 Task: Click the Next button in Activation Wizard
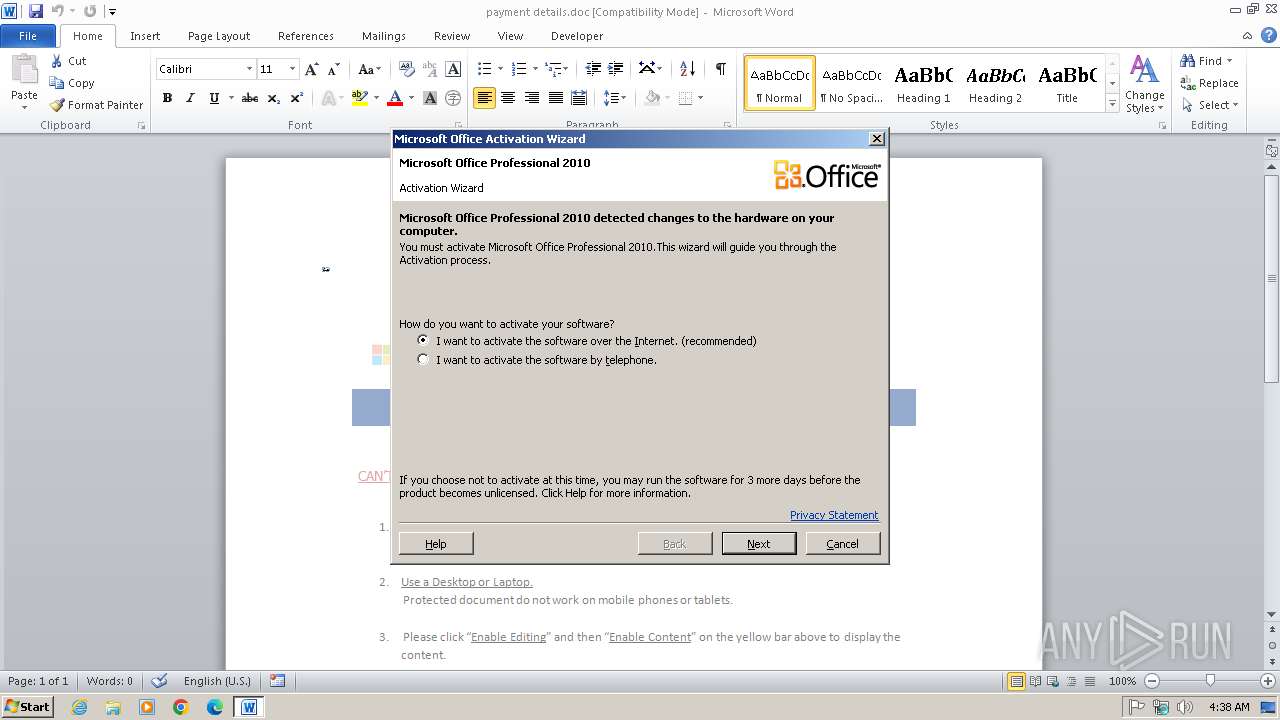click(x=759, y=544)
